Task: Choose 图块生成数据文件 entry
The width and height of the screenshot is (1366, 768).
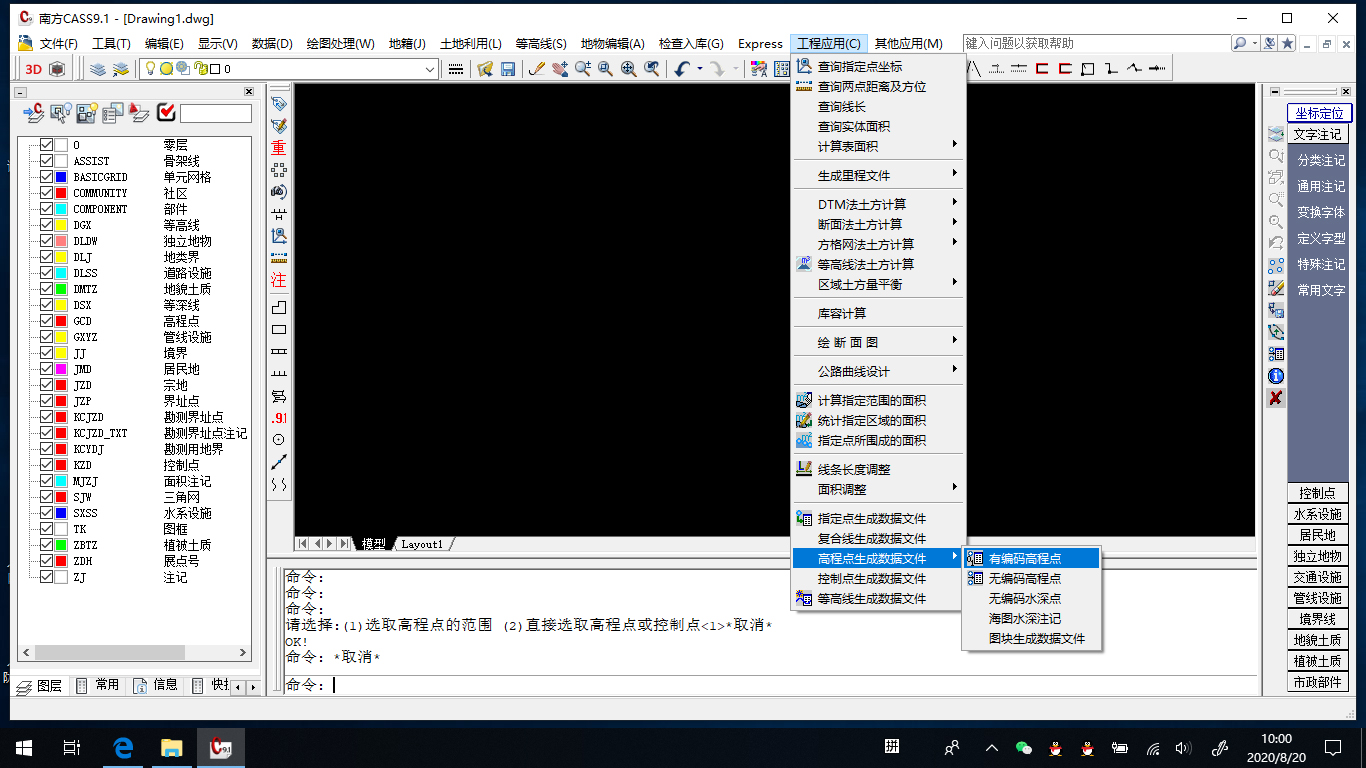Action: [1032, 638]
